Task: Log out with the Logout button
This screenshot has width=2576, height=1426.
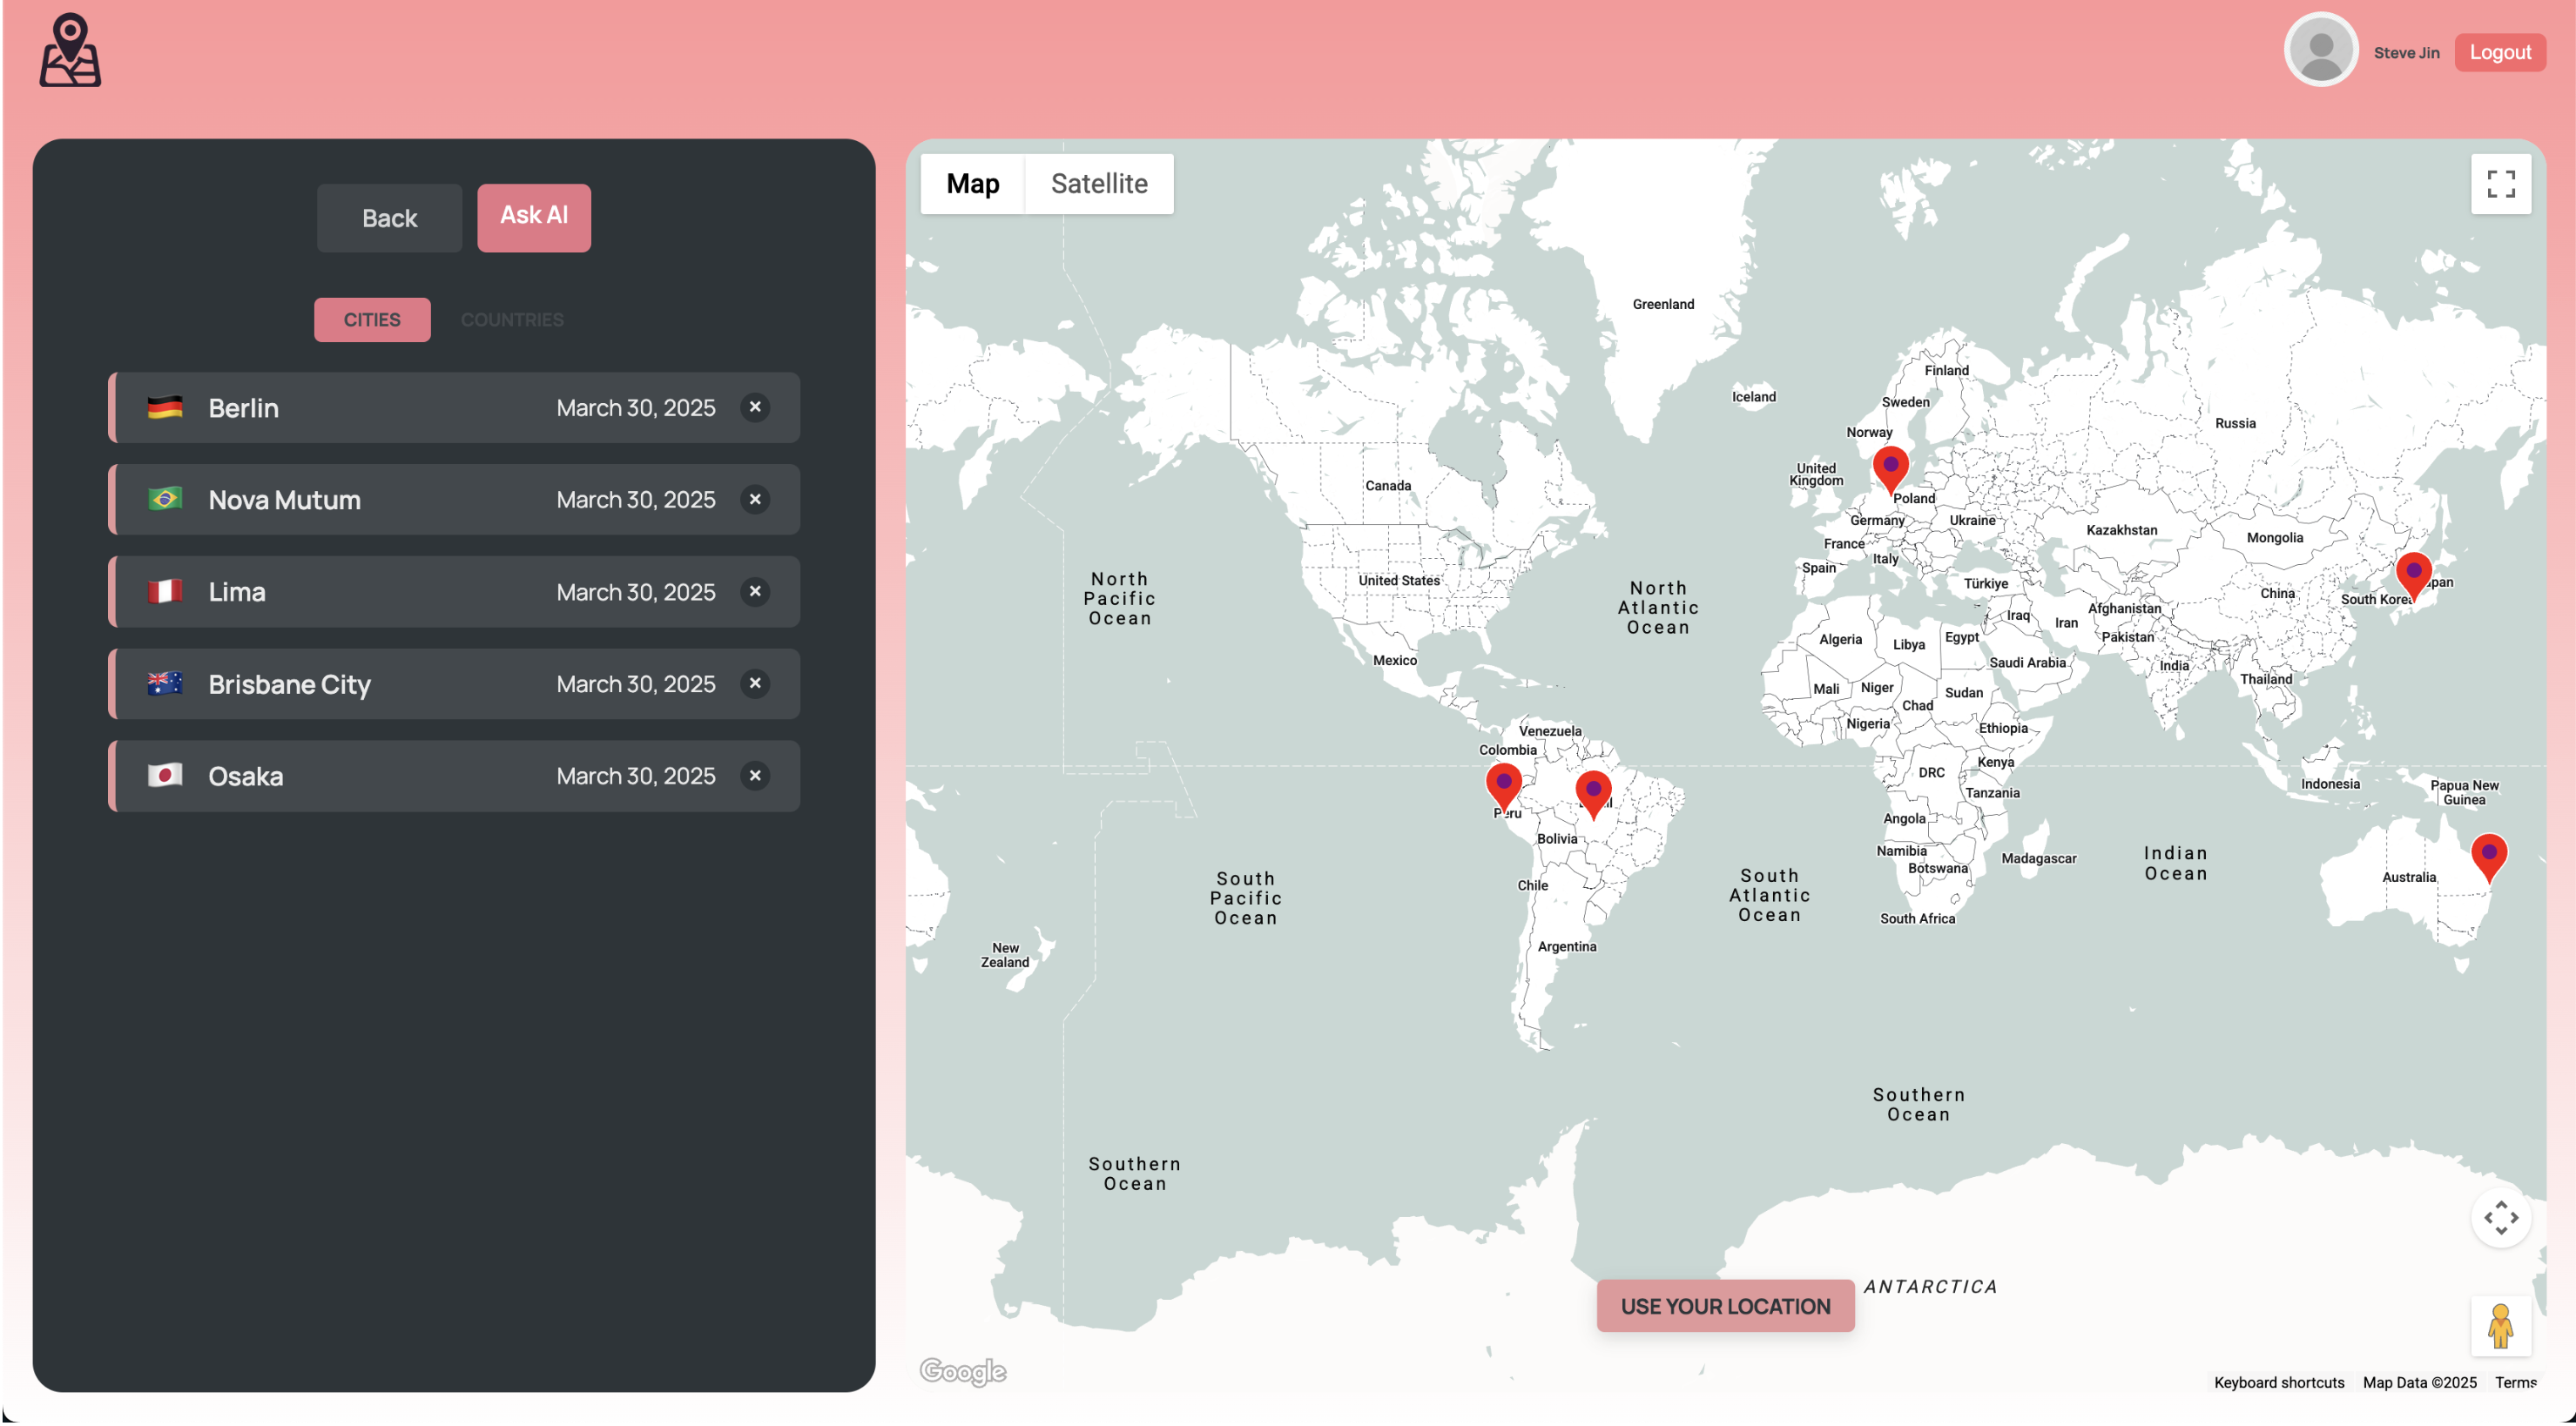Action: point(2499,53)
